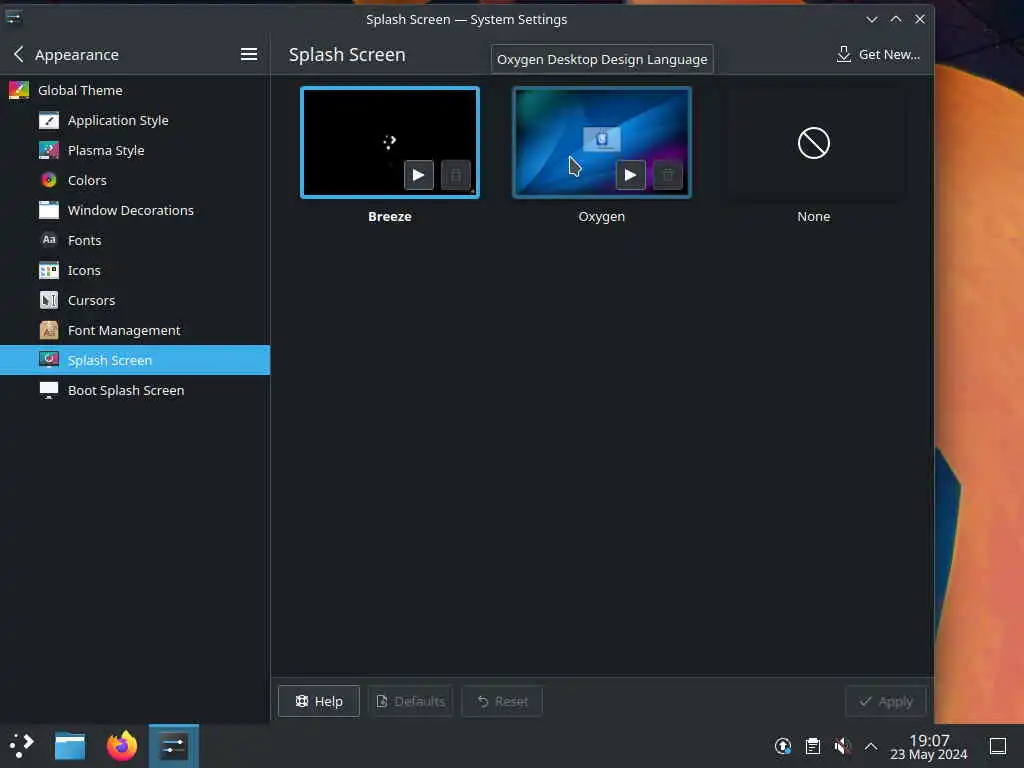Click the muted volume tray icon
This screenshot has height=768, width=1024.
click(x=842, y=746)
